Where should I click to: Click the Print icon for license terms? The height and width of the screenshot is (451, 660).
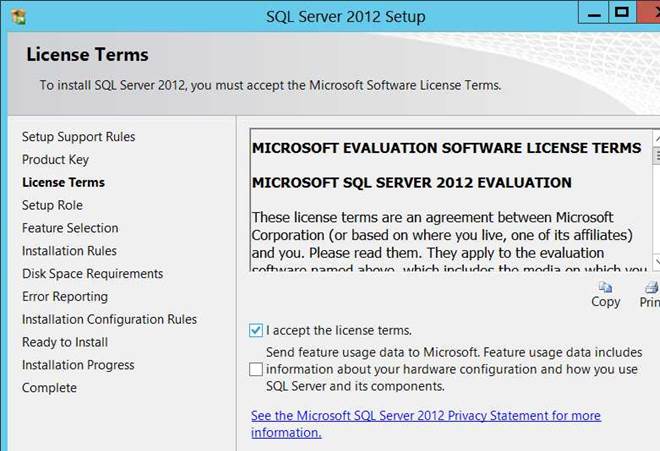(652, 288)
